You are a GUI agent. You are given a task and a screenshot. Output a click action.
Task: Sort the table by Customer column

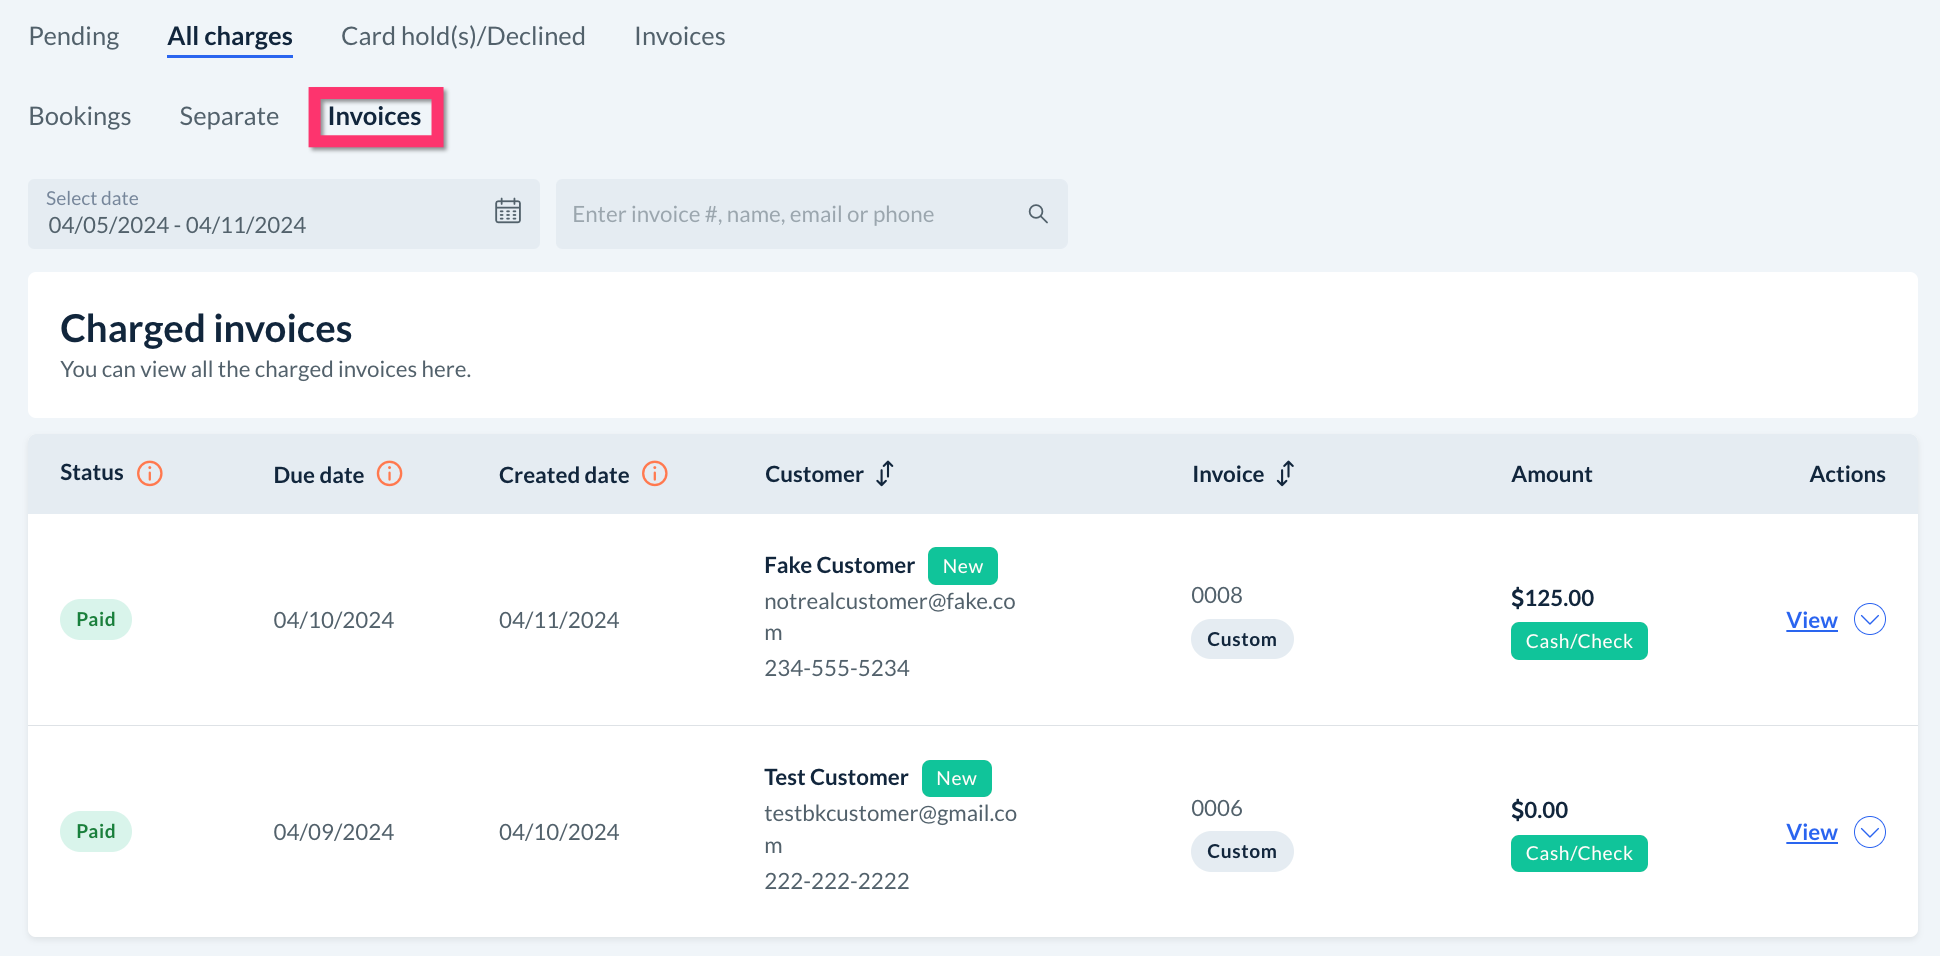coord(885,473)
